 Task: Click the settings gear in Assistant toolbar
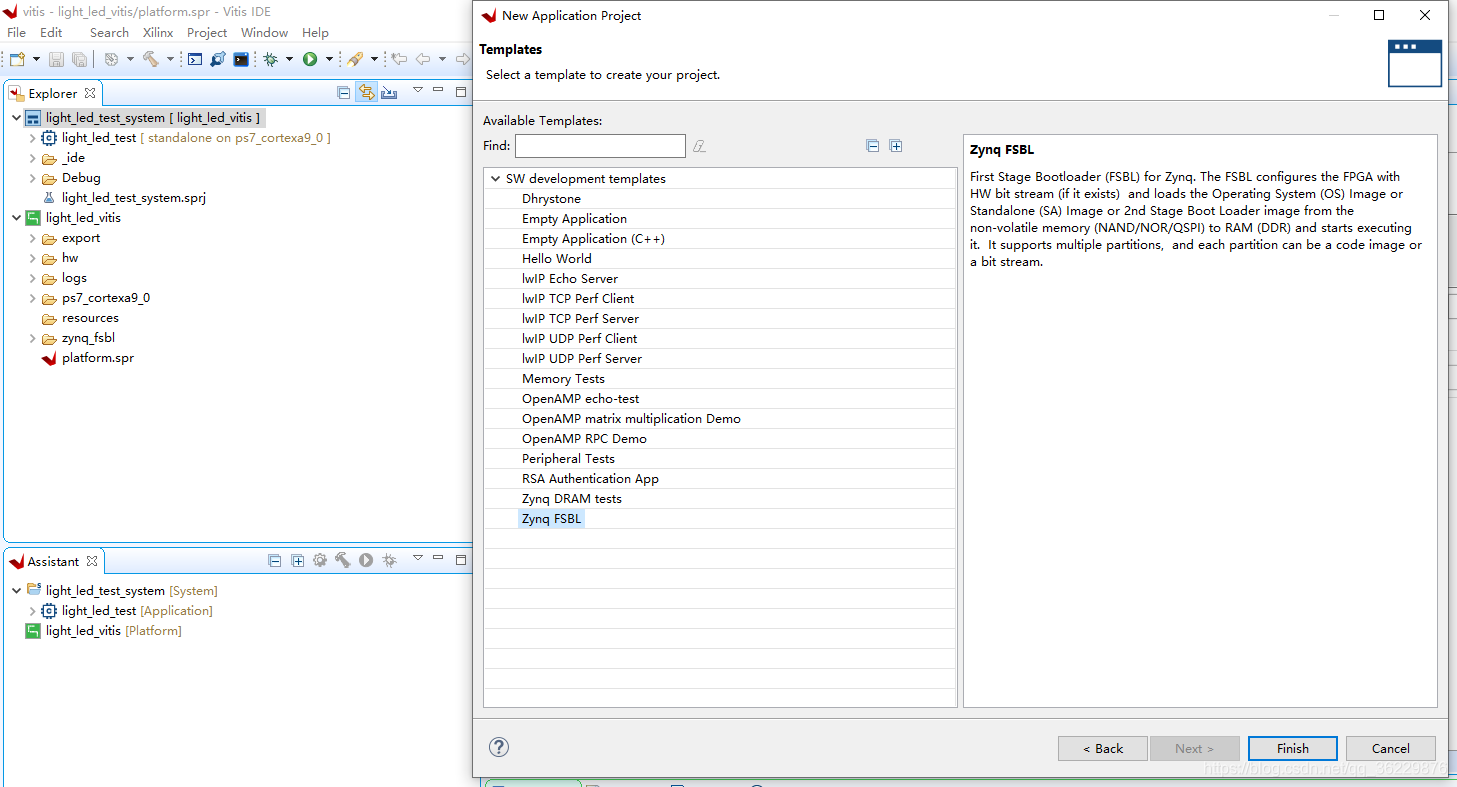point(320,561)
